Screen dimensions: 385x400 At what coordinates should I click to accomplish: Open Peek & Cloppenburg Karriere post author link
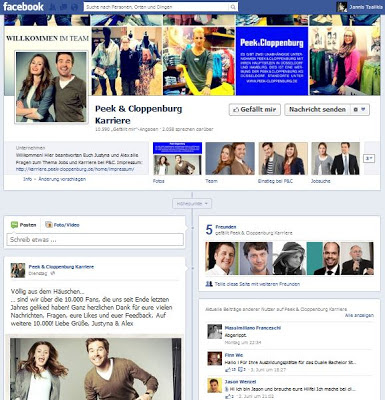(x=61, y=267)
